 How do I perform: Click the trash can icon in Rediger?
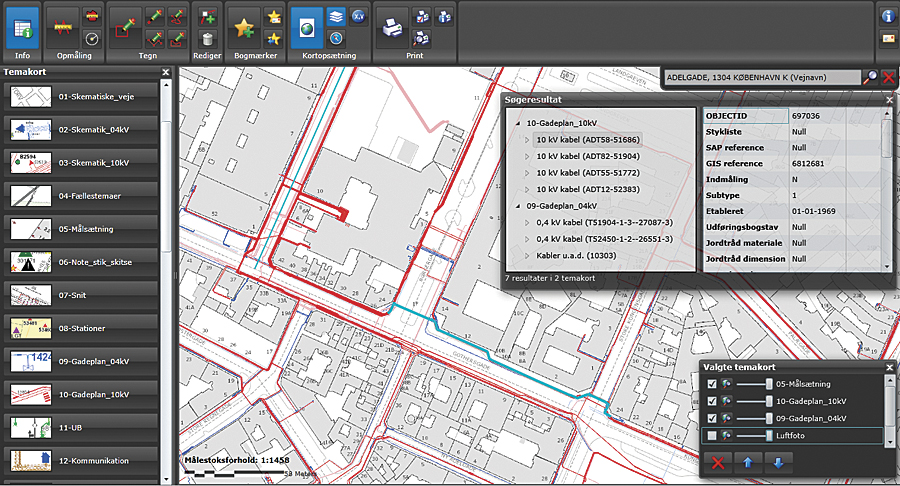tap(208, 39)
